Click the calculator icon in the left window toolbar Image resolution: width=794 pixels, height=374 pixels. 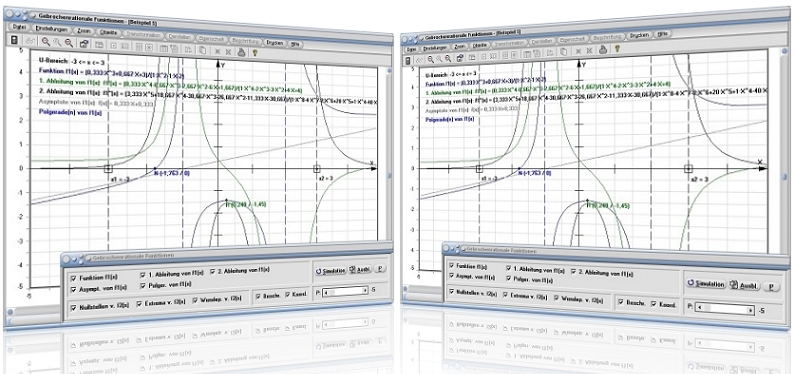coord(15,40)
